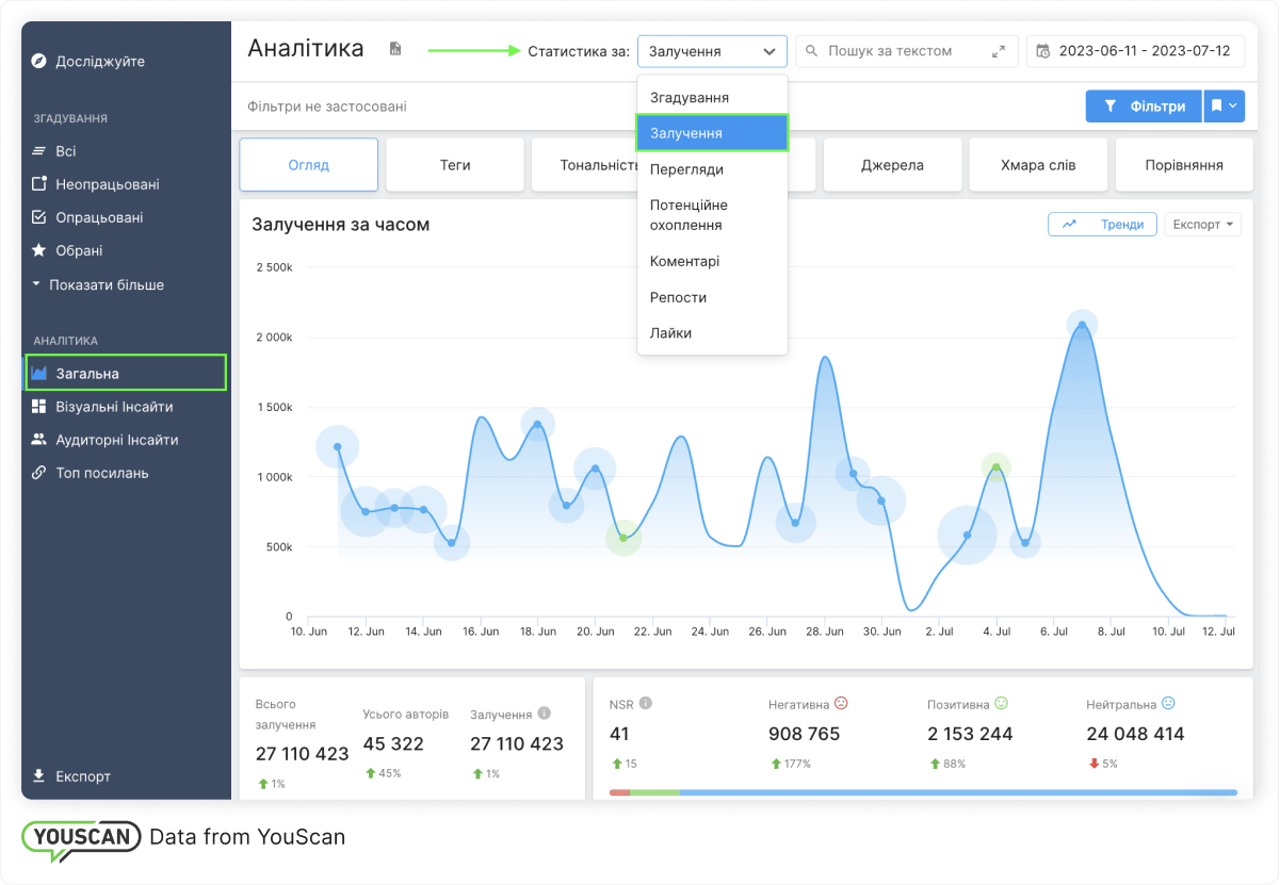Open Топ посилань link icon item

[101, 473]
